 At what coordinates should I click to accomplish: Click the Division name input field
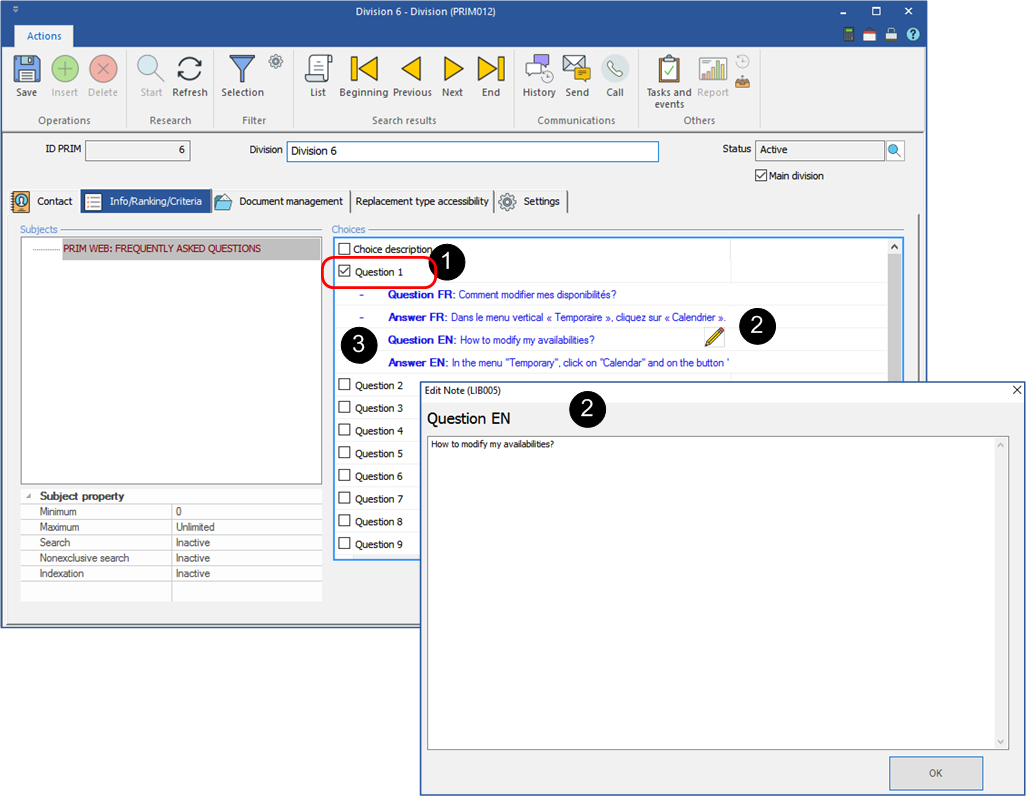[472, 151]
